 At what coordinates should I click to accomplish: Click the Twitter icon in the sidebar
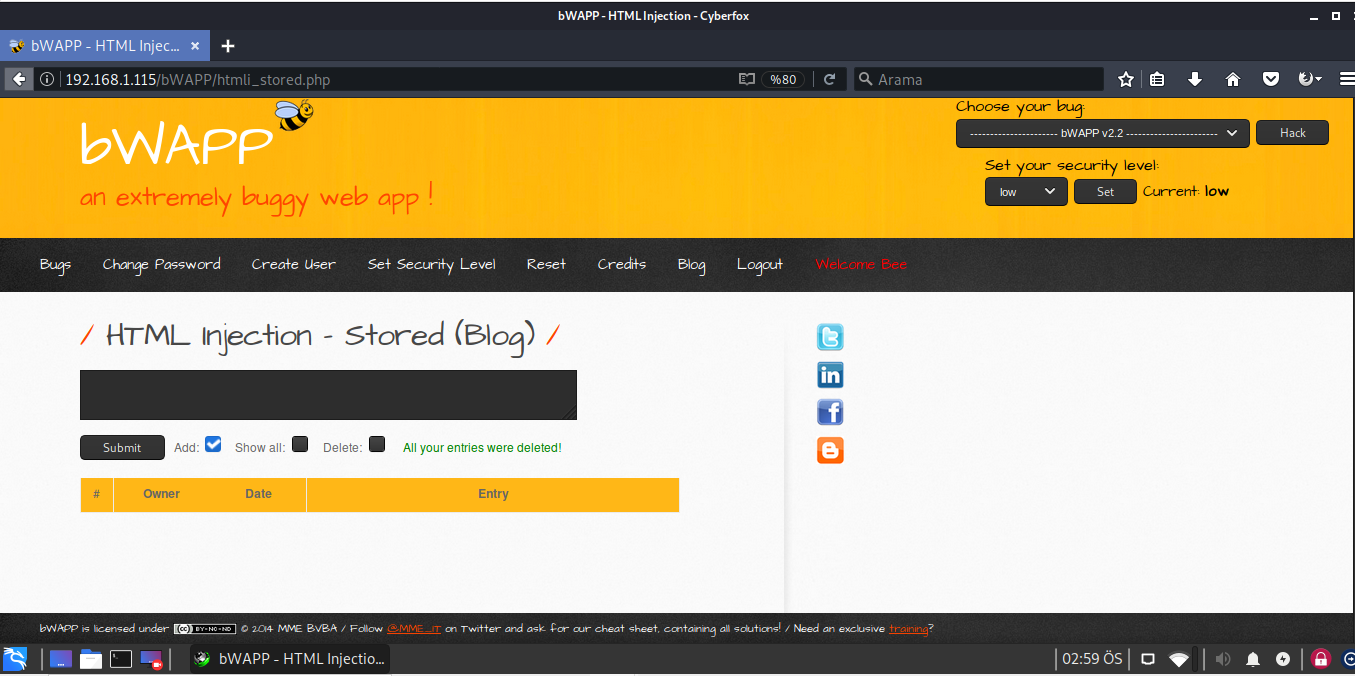tap(830, 337)
